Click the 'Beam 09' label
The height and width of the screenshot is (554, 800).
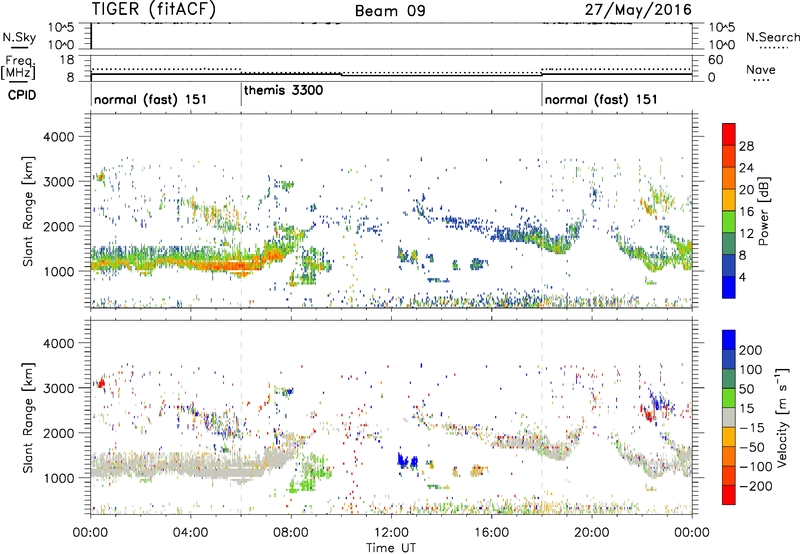tap(390, 11)
